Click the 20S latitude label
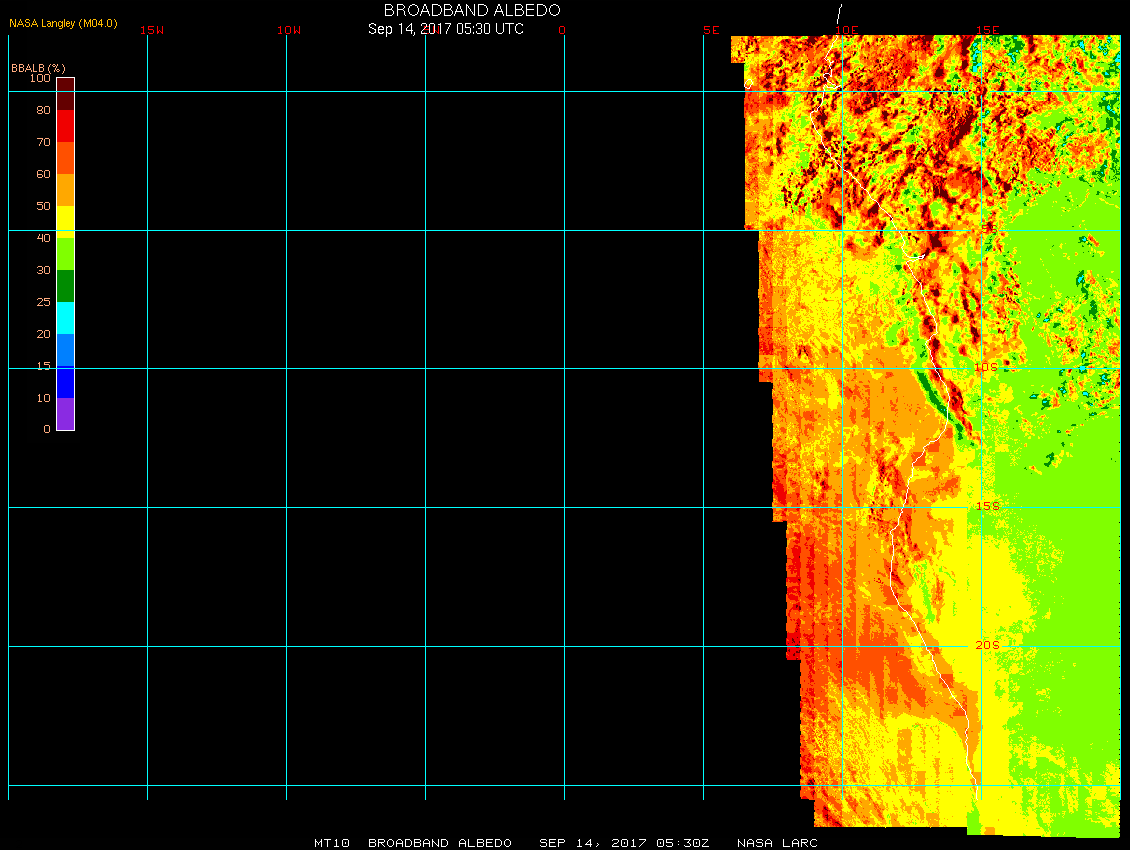Viewport: 1130px width, 850px height. [x=987, y=645]
